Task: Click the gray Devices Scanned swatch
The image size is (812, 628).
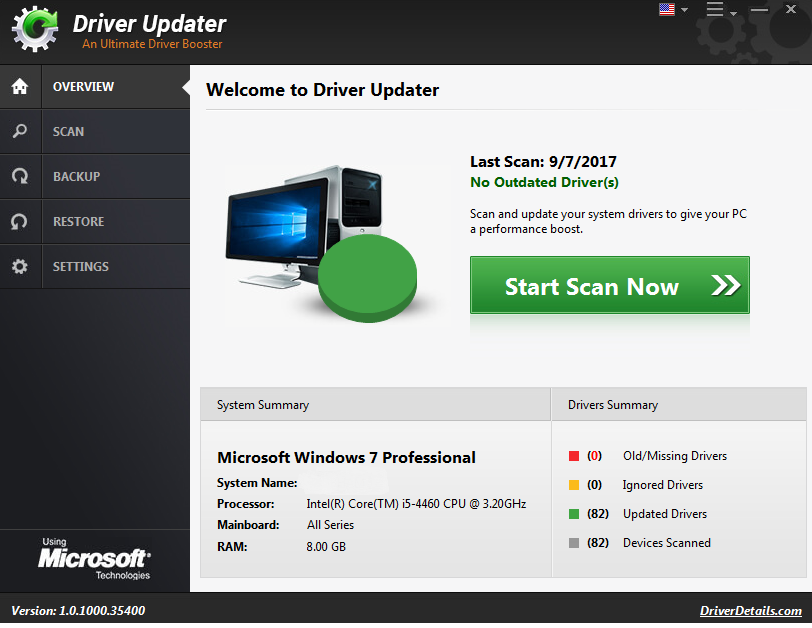Action: click(x=574, y=543)
